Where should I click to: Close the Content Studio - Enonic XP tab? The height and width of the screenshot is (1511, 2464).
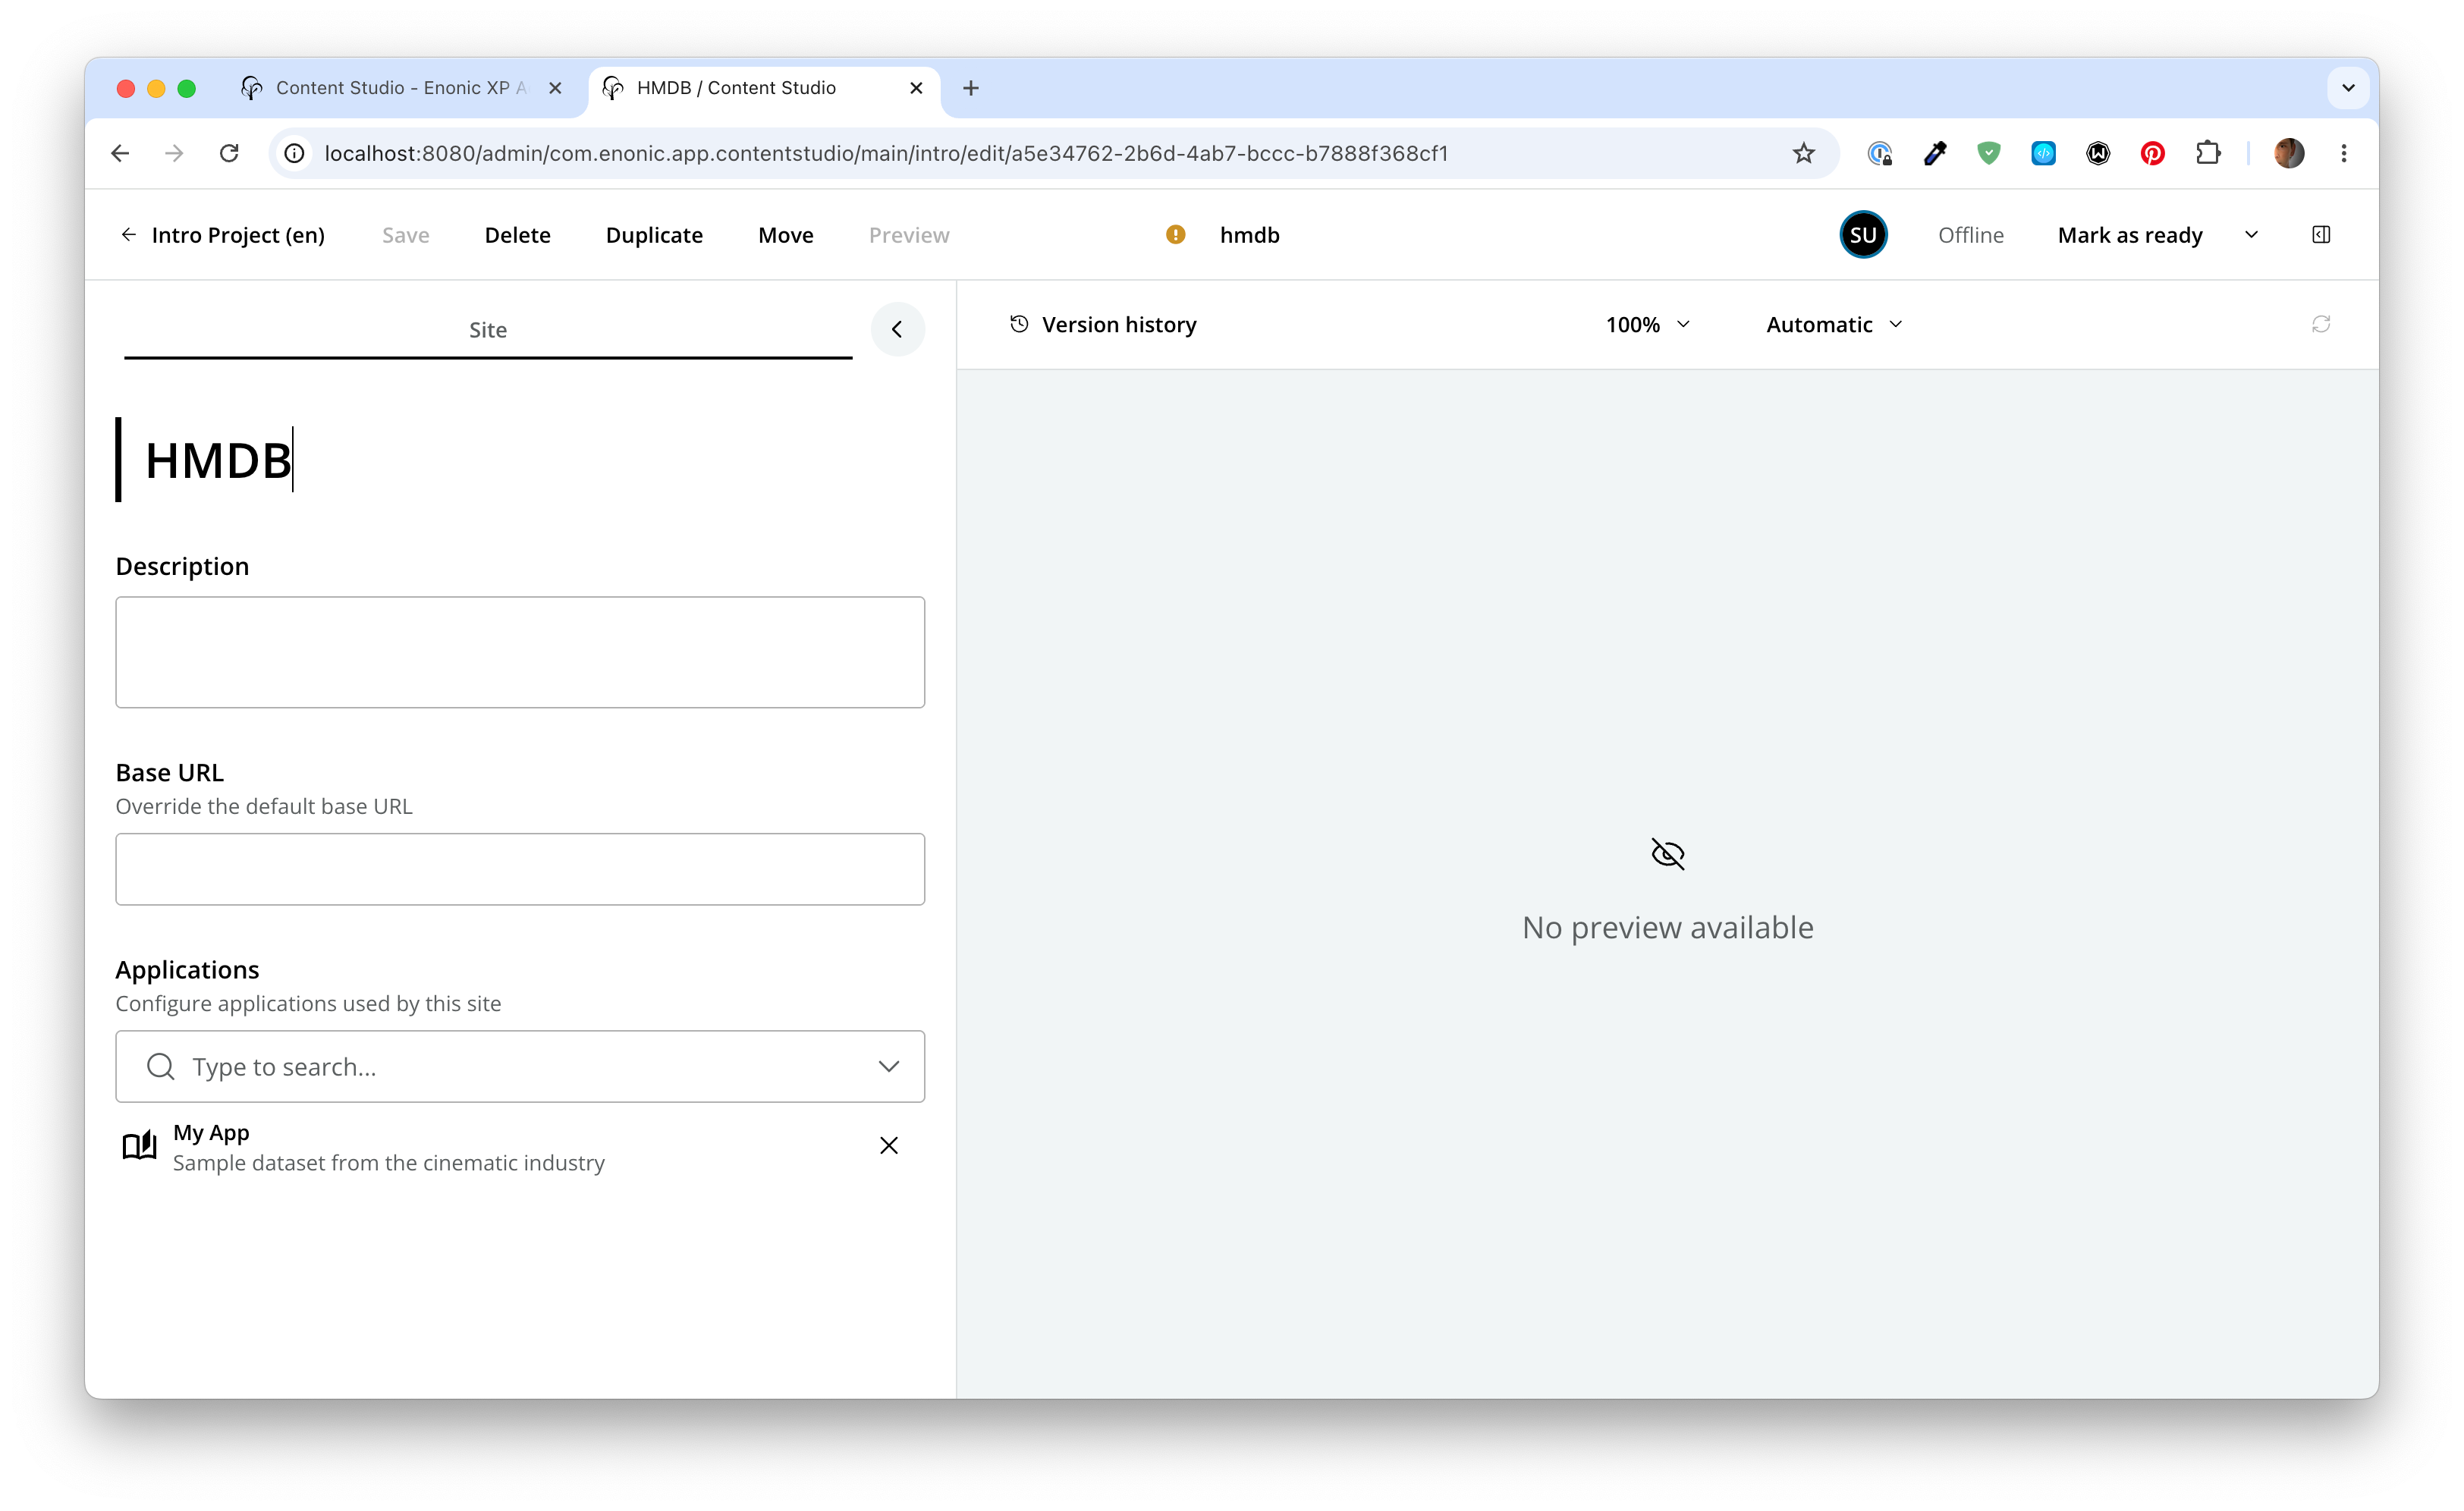click(x=555, y=88)
